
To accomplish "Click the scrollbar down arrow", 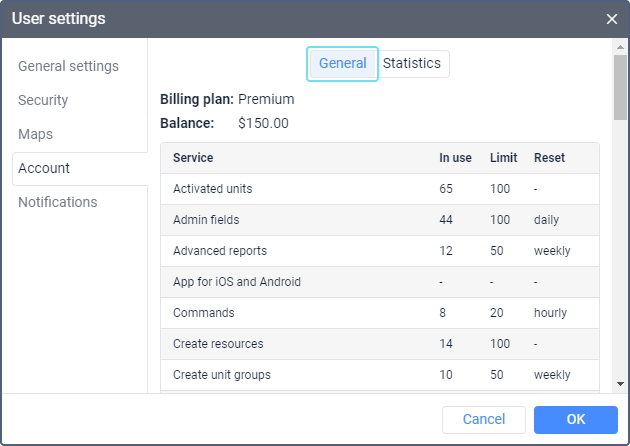I will point(620,383).
